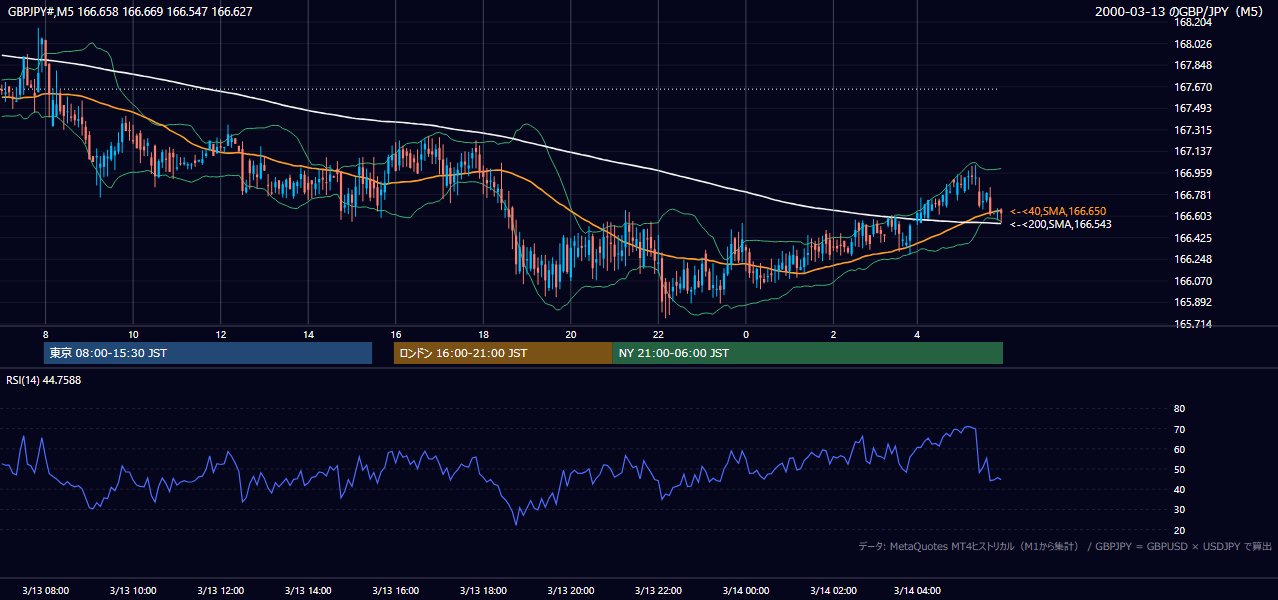Screen dimensions: 1278x600
Task: Click price level 167.670 on the axis
Action: [x=1193, y=87]
